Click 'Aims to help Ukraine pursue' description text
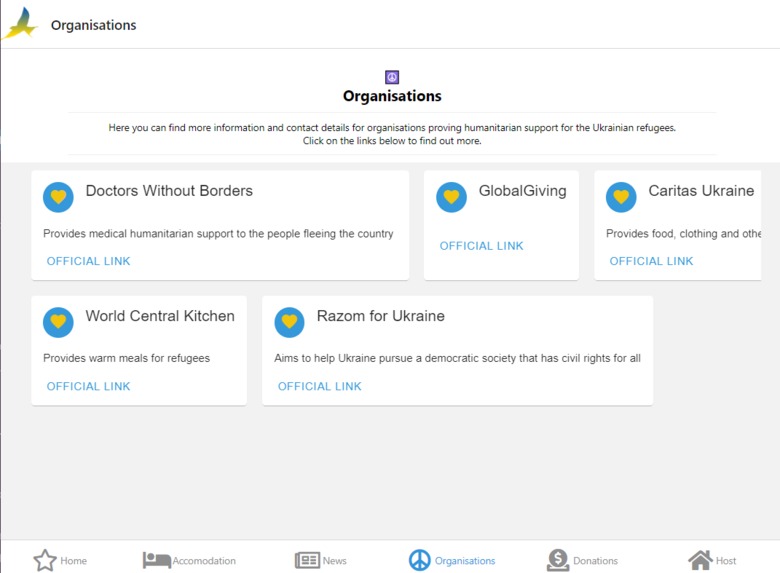Image resolution: width=780 pixels, height=573 pixels. click(x=457, y=358)
